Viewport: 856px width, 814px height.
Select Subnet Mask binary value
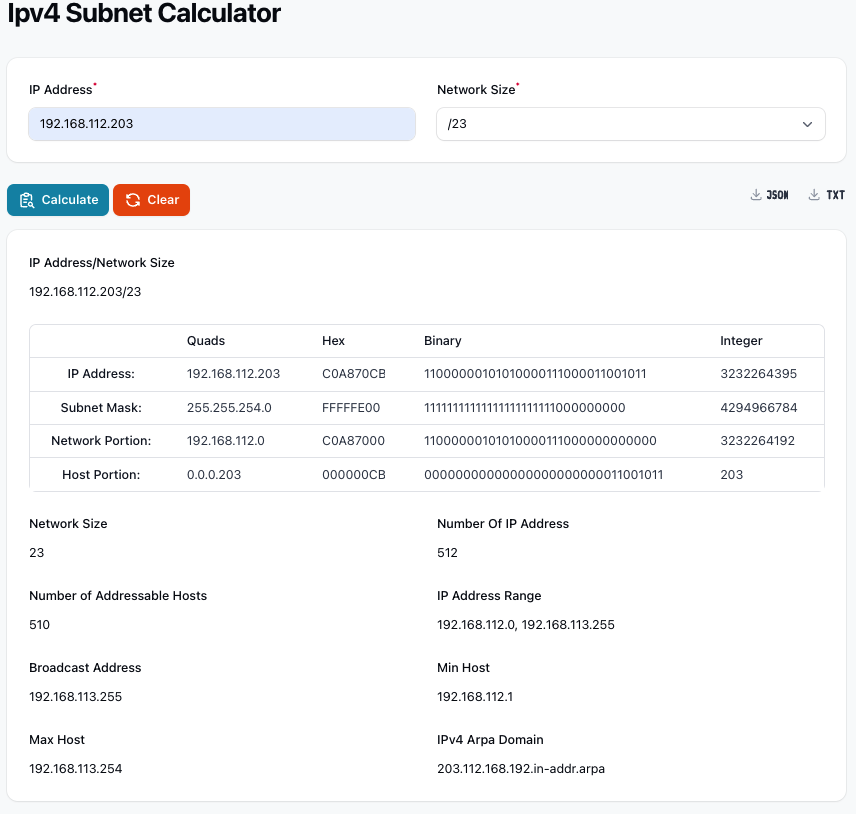pyautogui.click(x=525, y=408)
